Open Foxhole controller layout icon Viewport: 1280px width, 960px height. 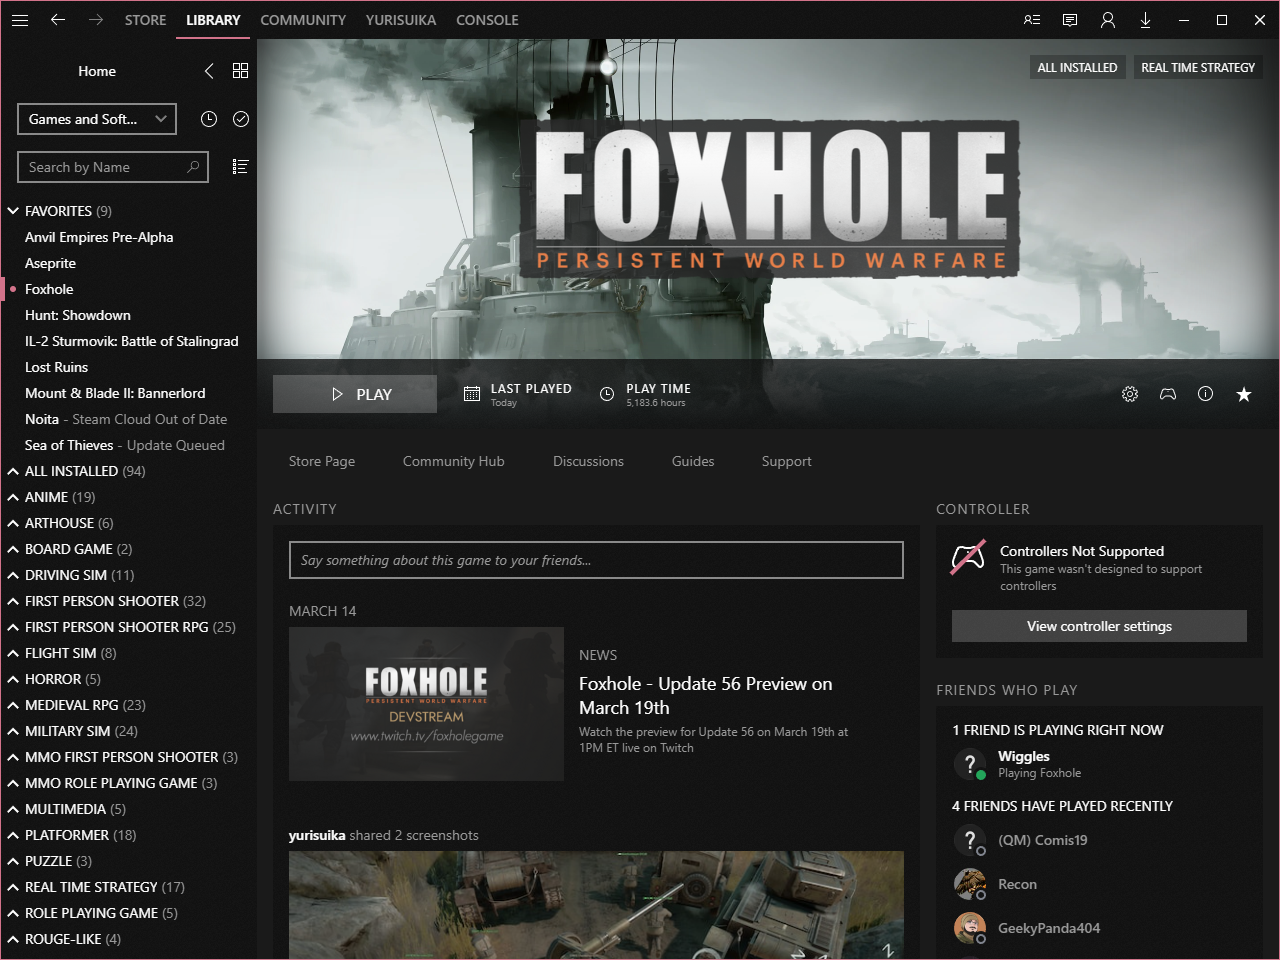coord(1168,394)
